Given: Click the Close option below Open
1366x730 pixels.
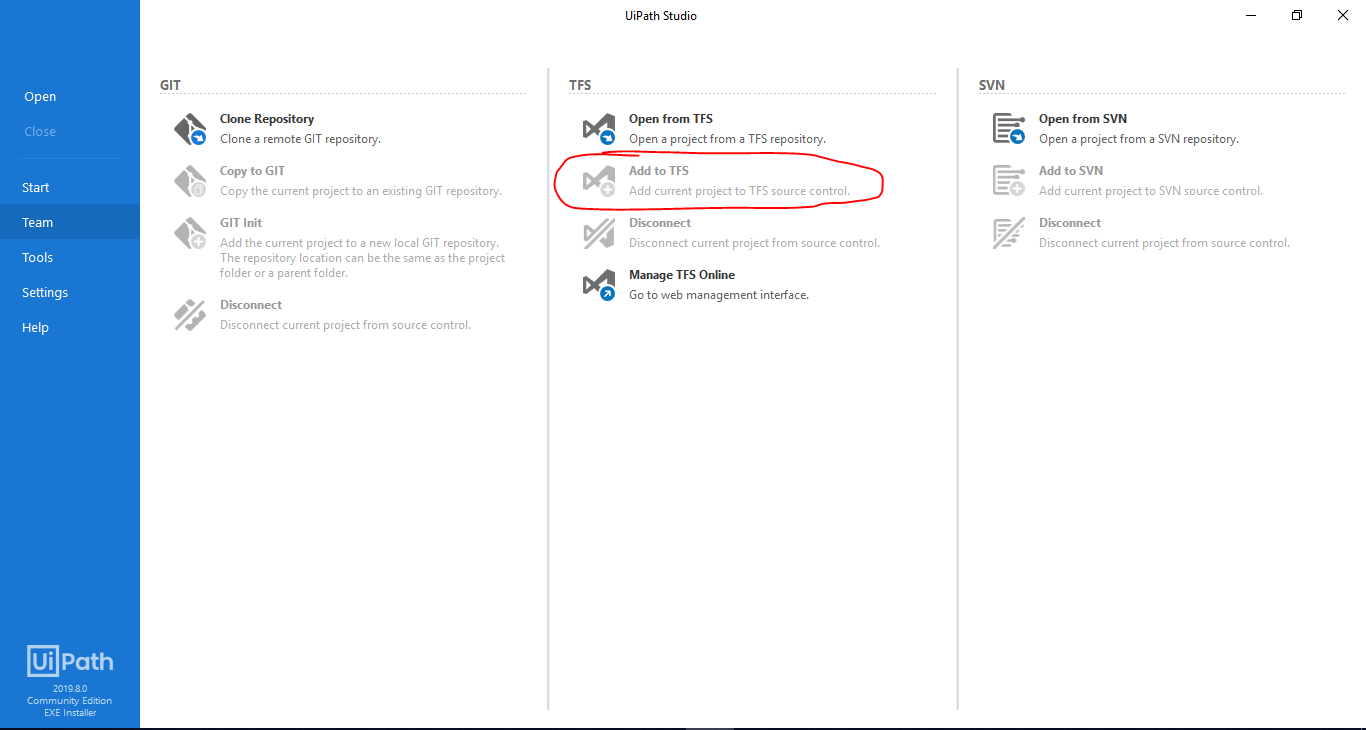Looking at the screenshot, I should 40,131.
